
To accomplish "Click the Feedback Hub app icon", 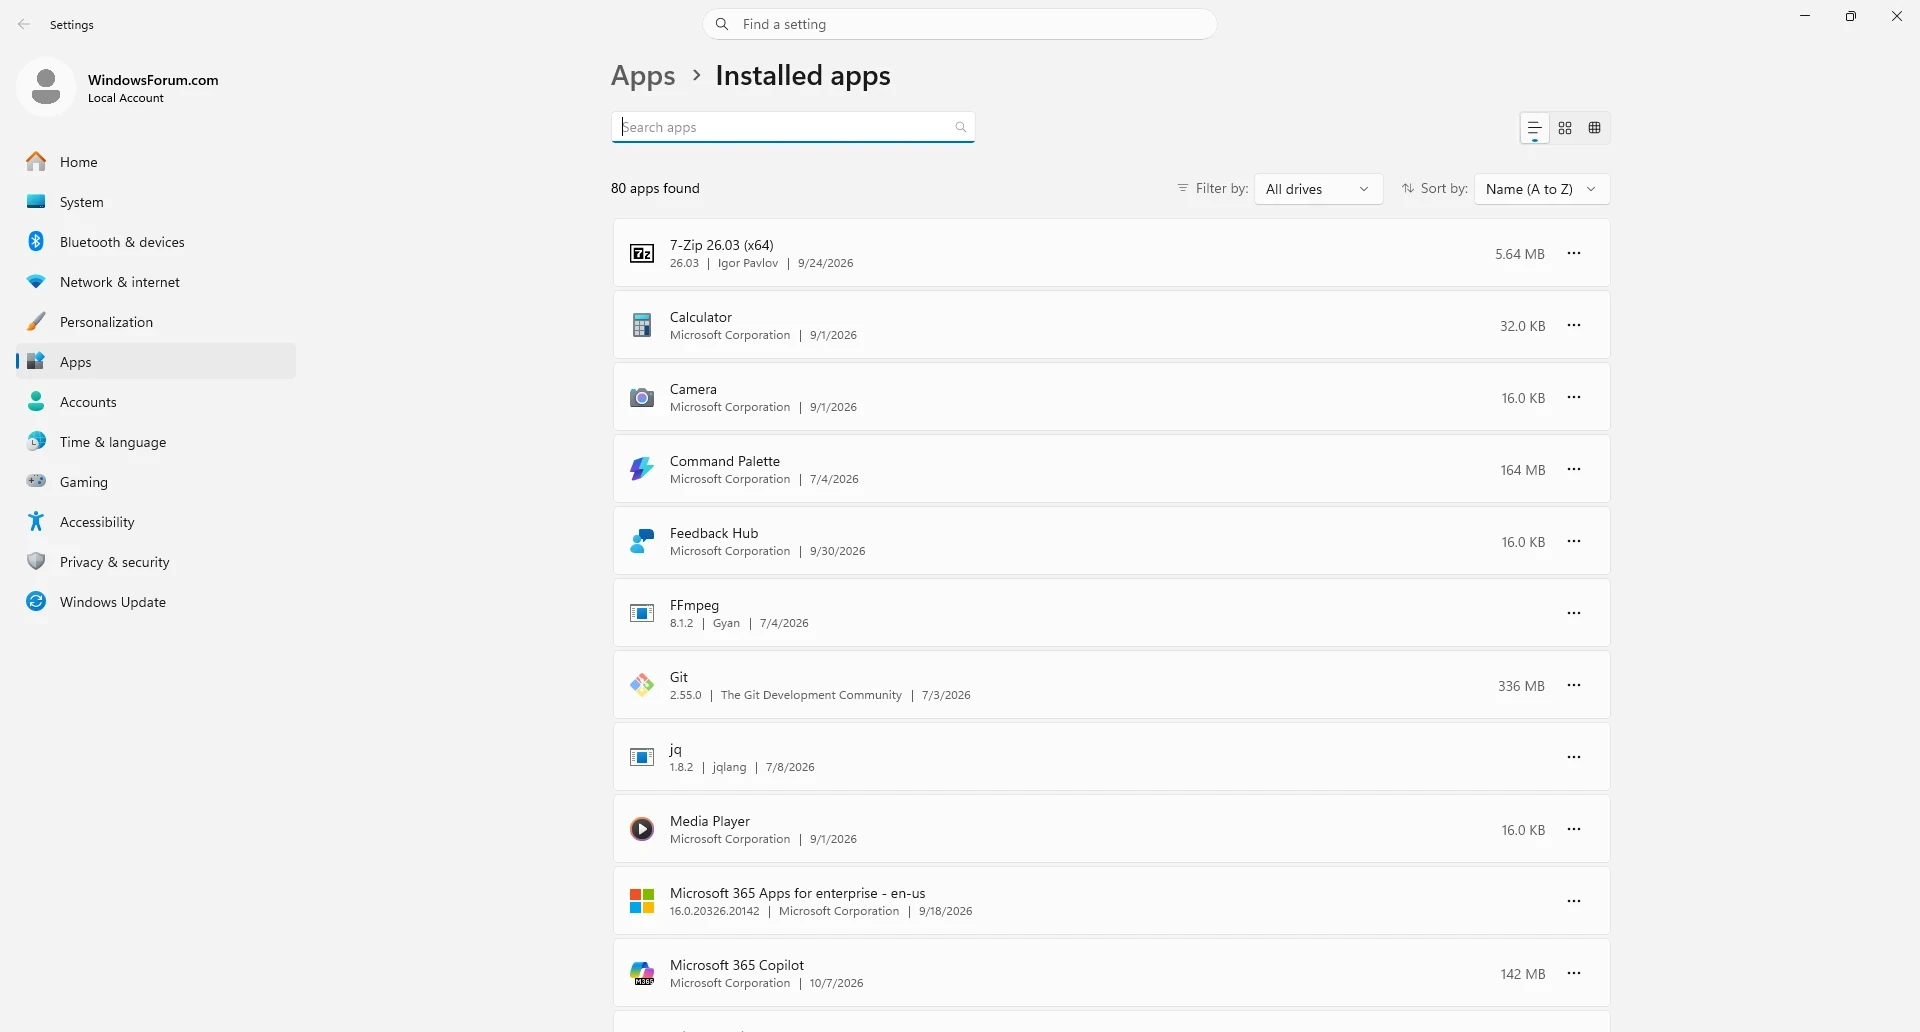I will coord(642,542).
